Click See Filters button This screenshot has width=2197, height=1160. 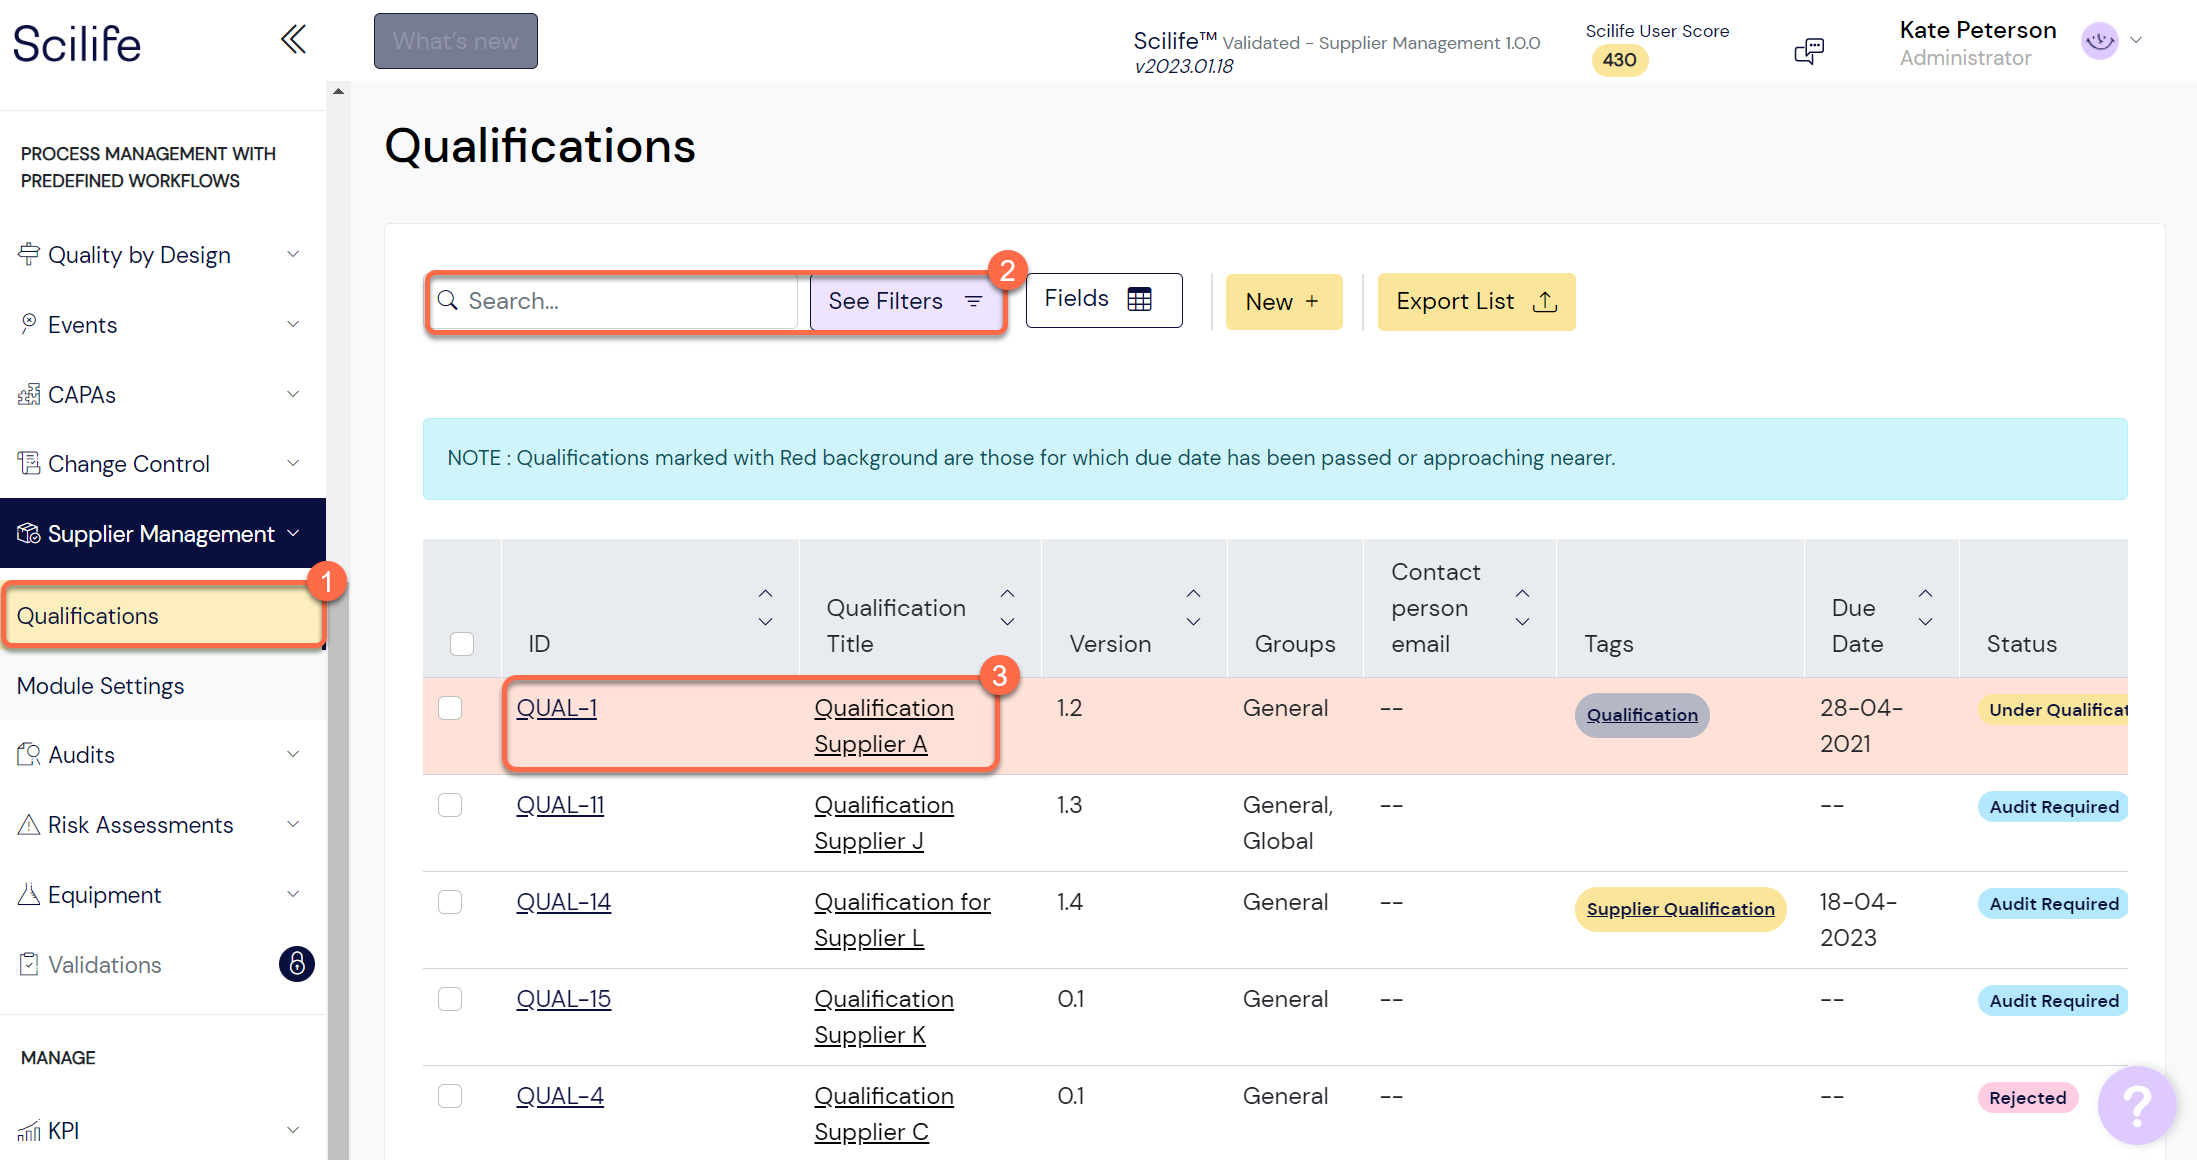tap(905, 301)
